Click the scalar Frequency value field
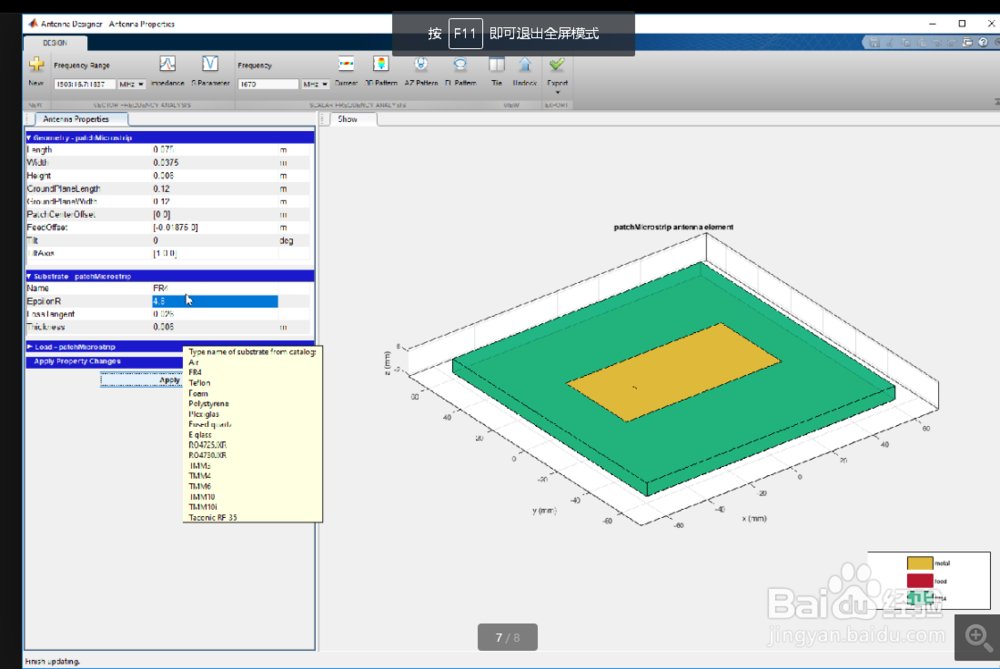The image size is (1000, 669). [x=268, y=84]
